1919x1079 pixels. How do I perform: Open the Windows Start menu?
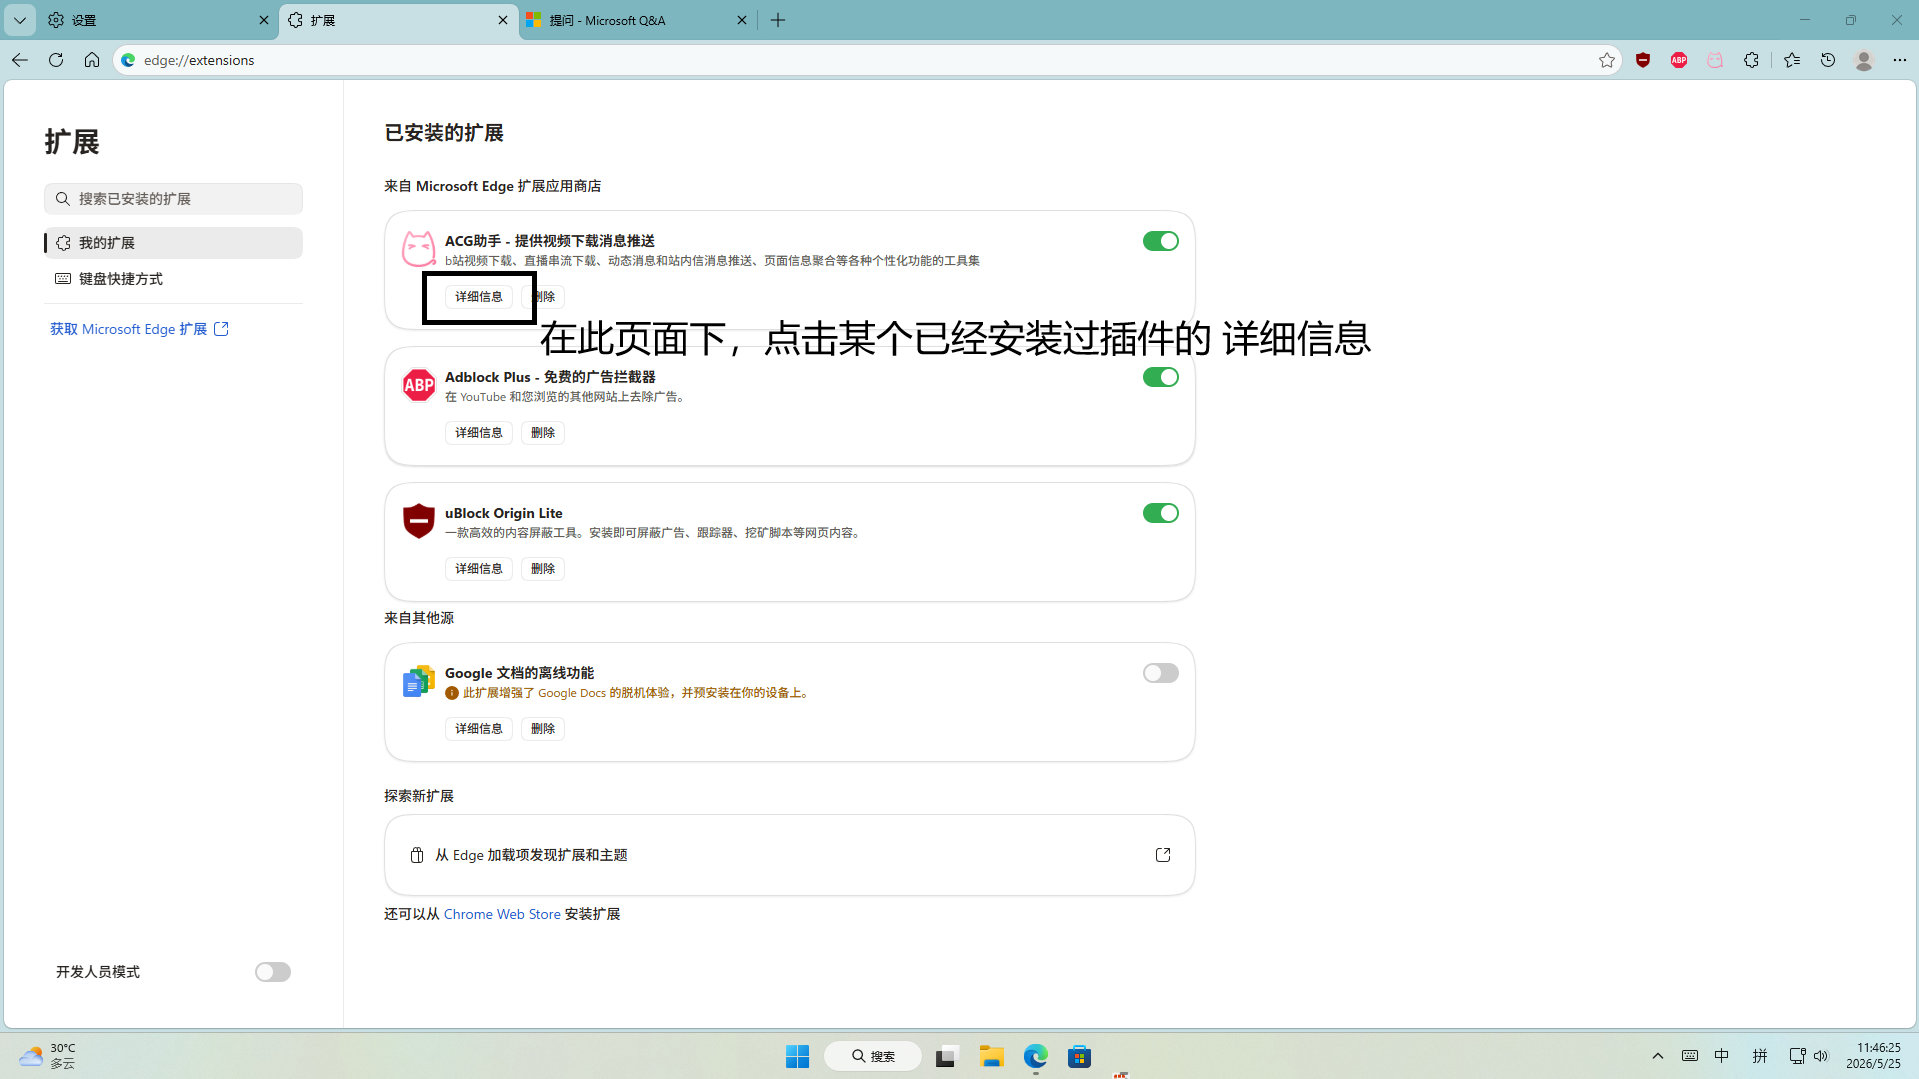(x=797, y=1056)
